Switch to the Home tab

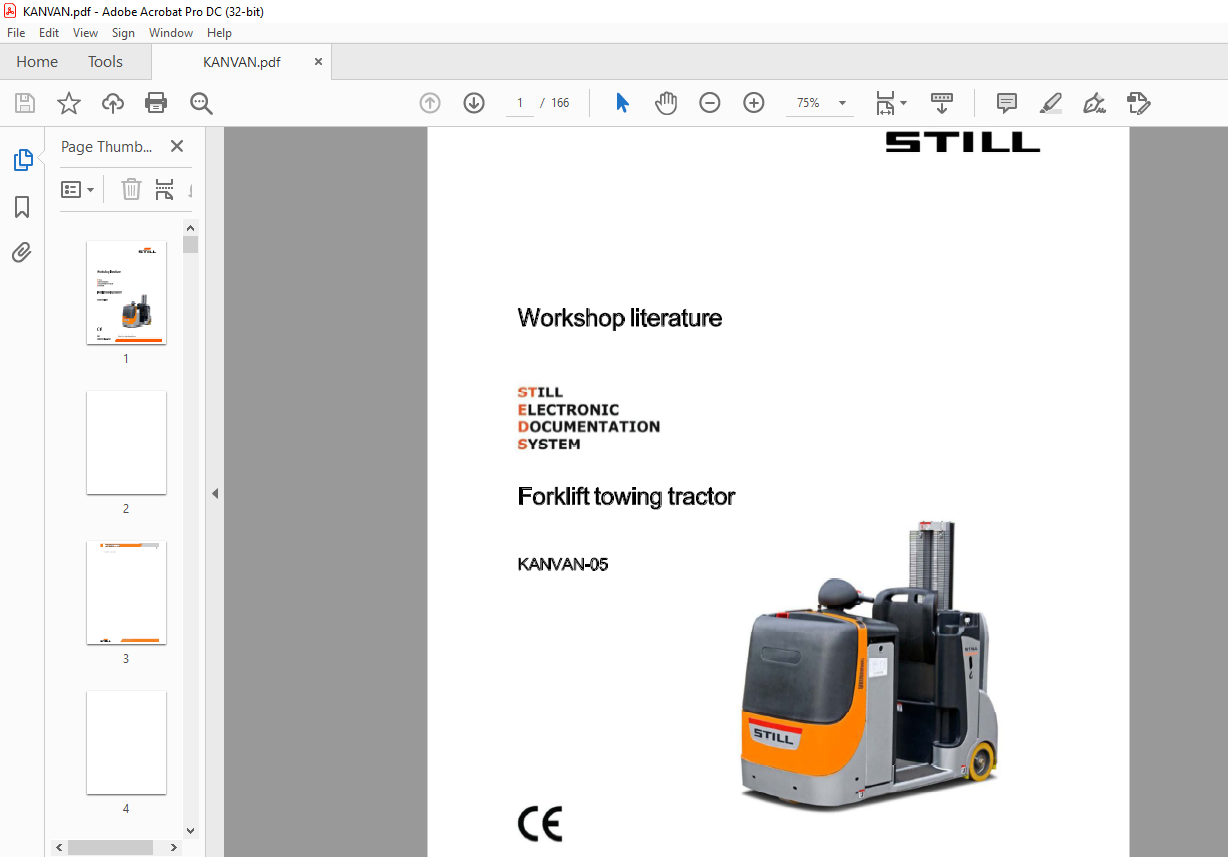(x=37, y=62)
